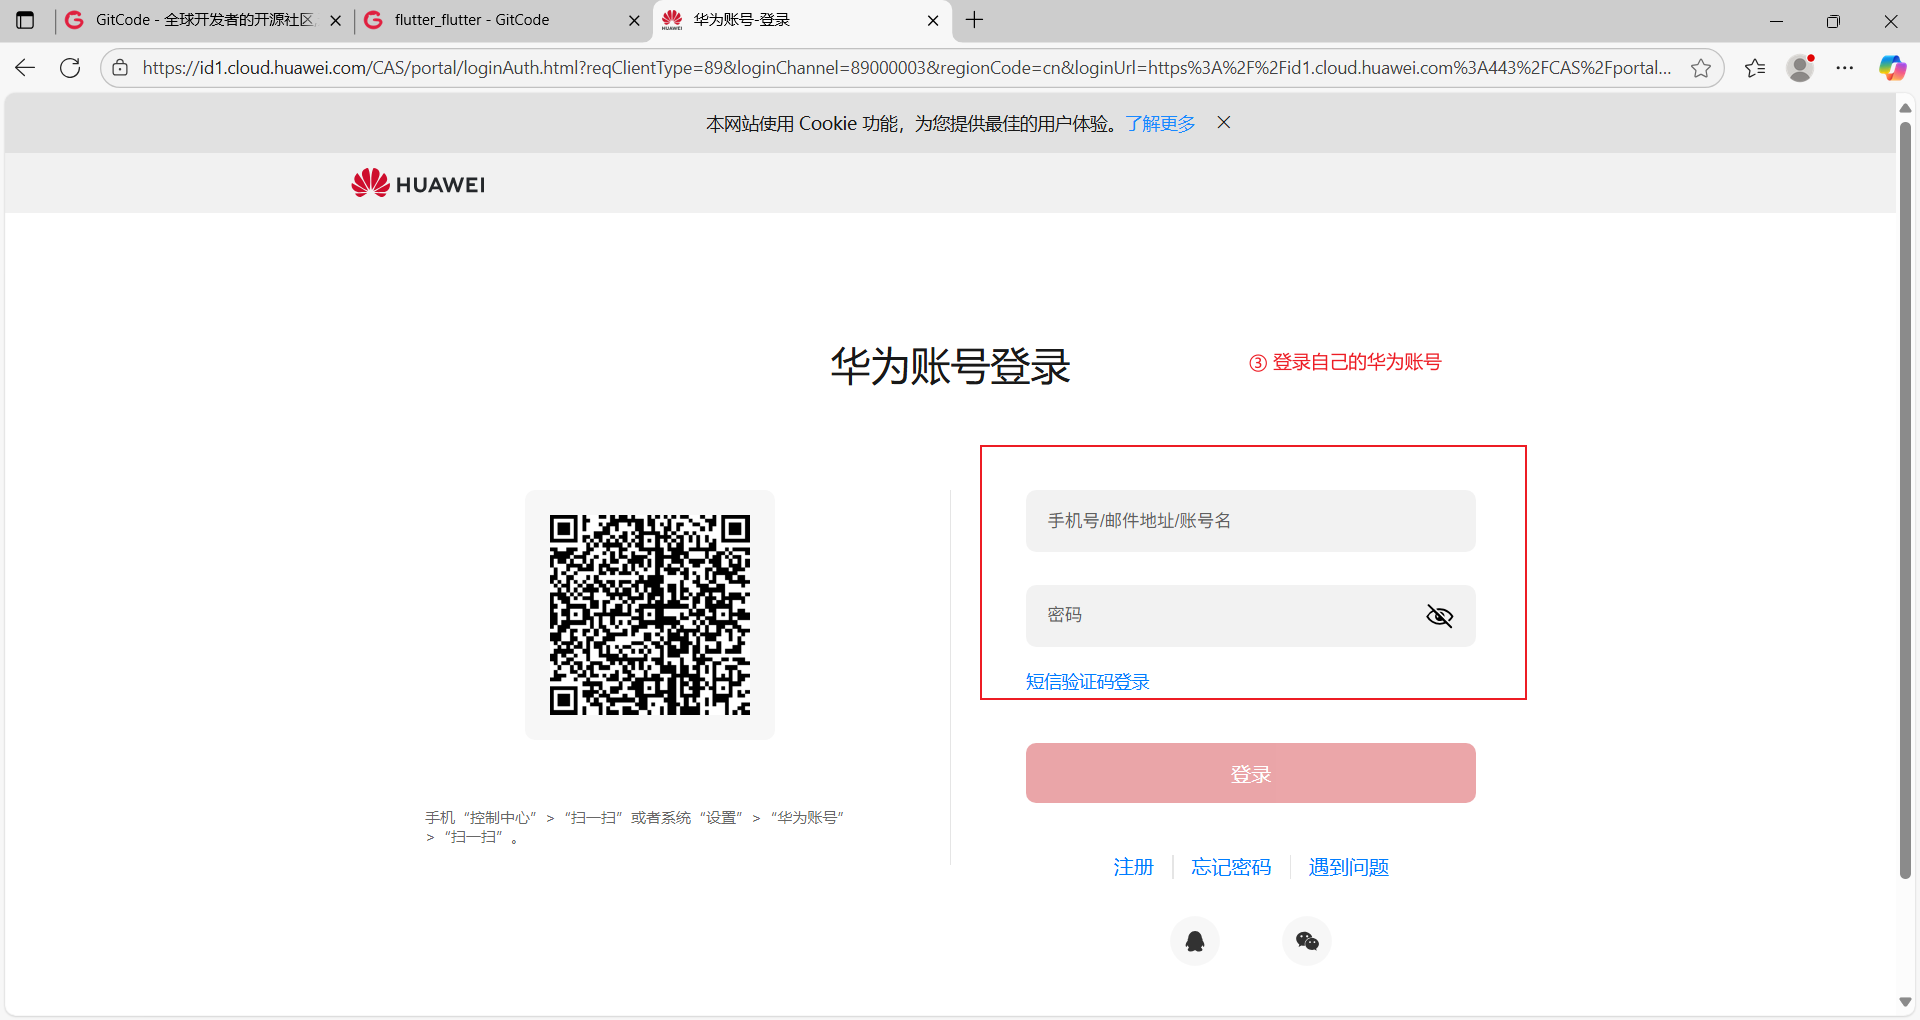Open the 忘记密码 link
The image size is (1920, 1020).
[x=1231, y=867]
